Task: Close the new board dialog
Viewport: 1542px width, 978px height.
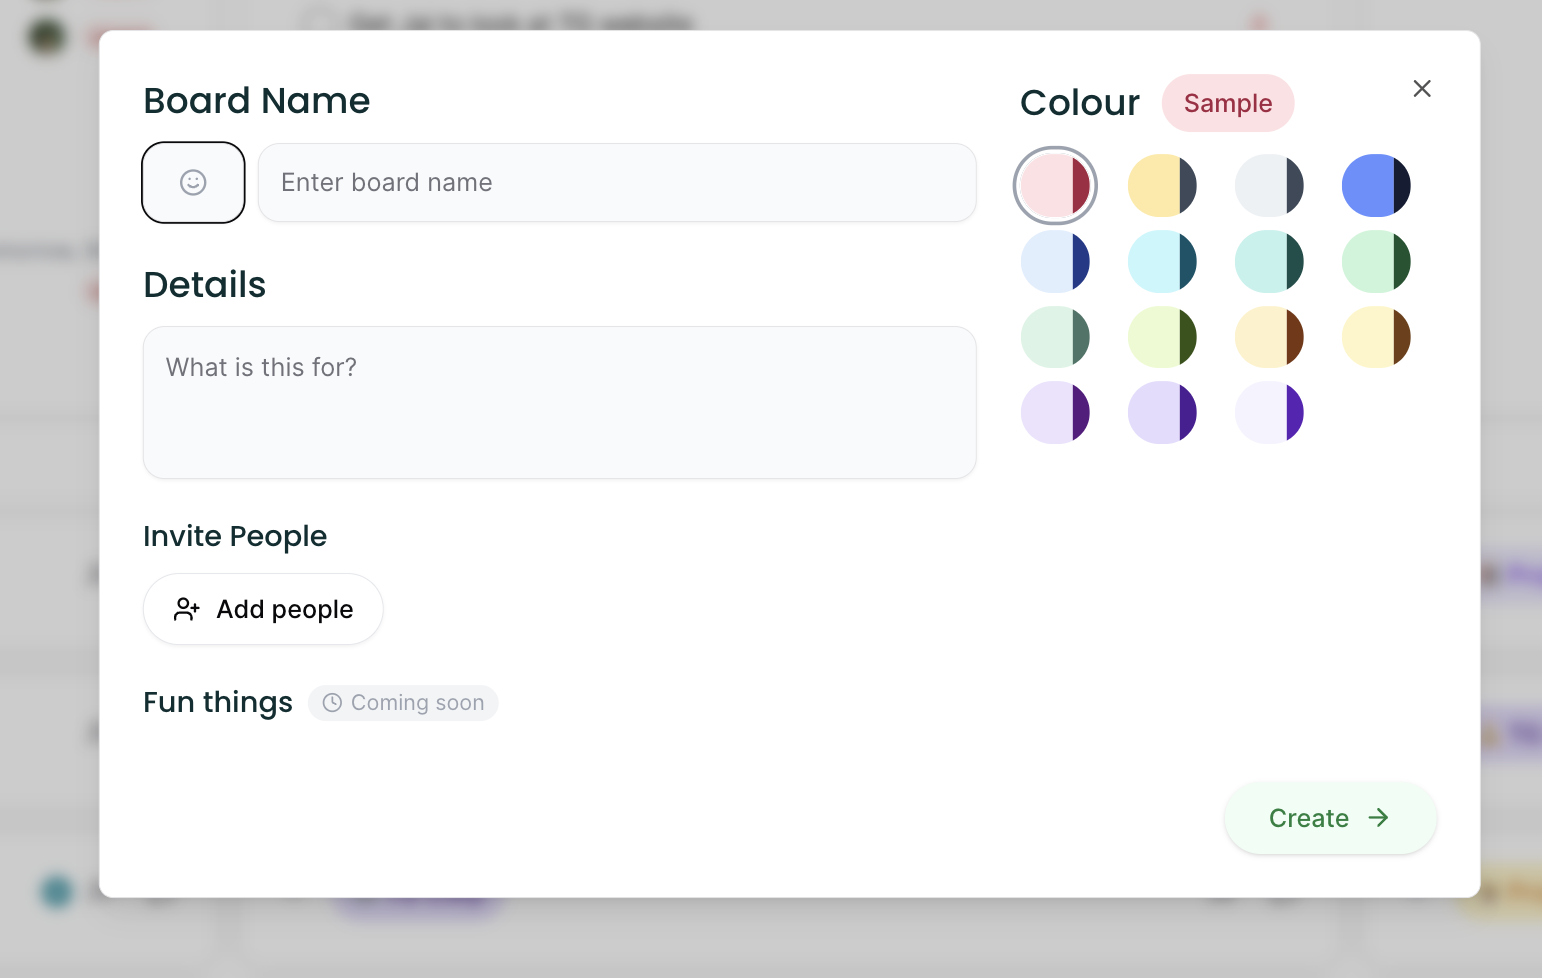Action: [x=1422, y=89]
